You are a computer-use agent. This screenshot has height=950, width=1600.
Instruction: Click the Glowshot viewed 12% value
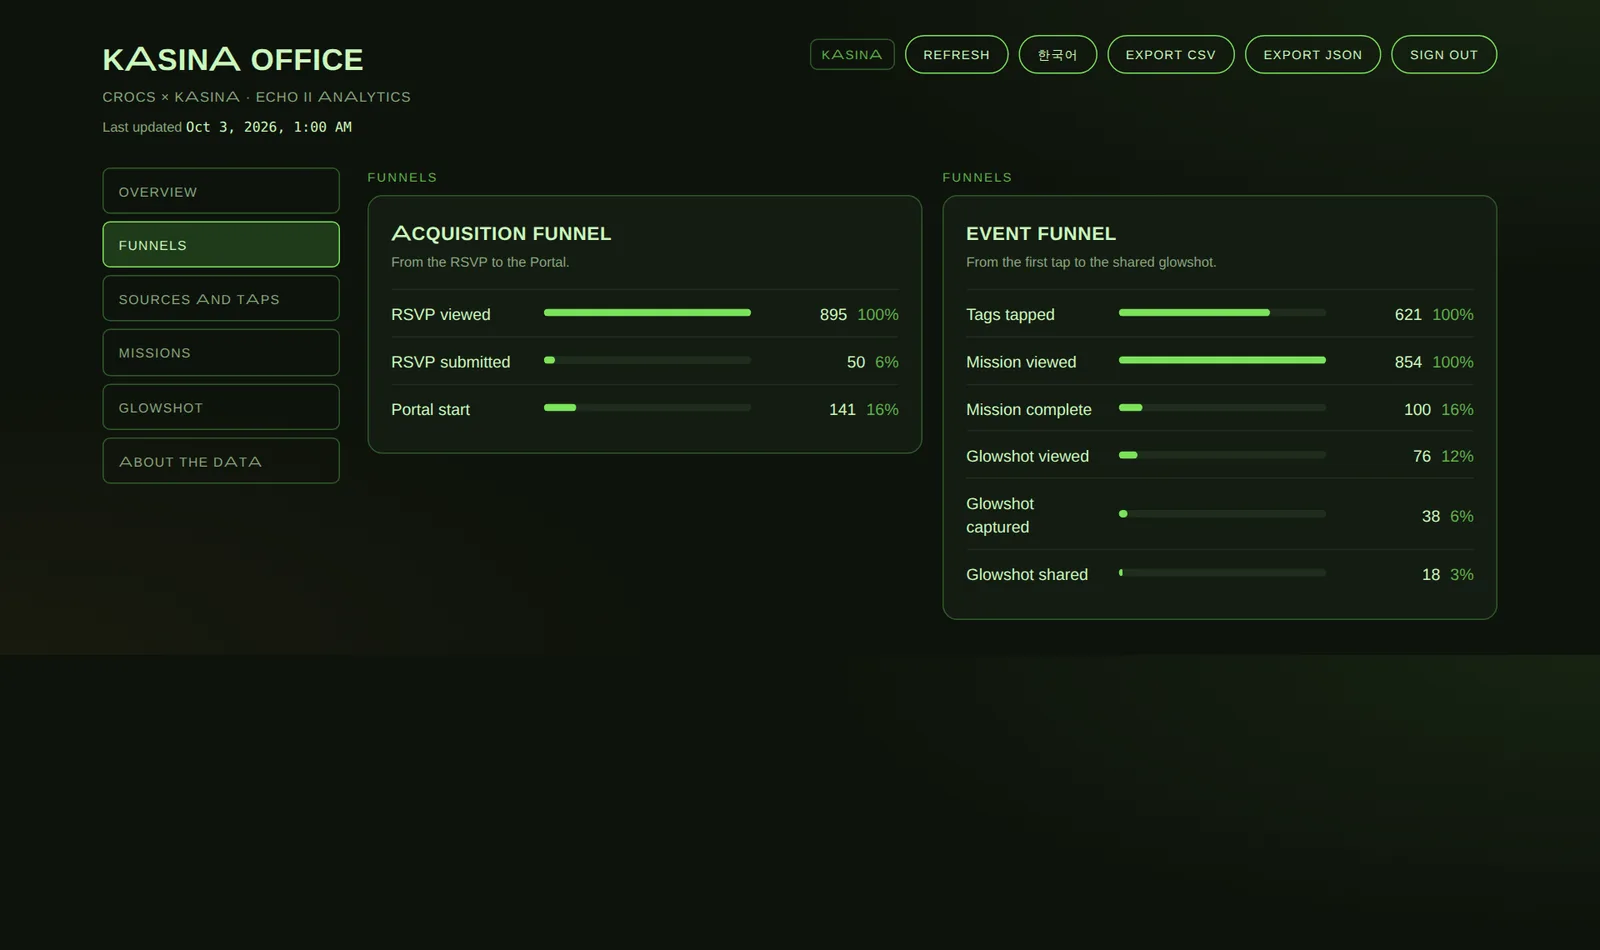1457,456
